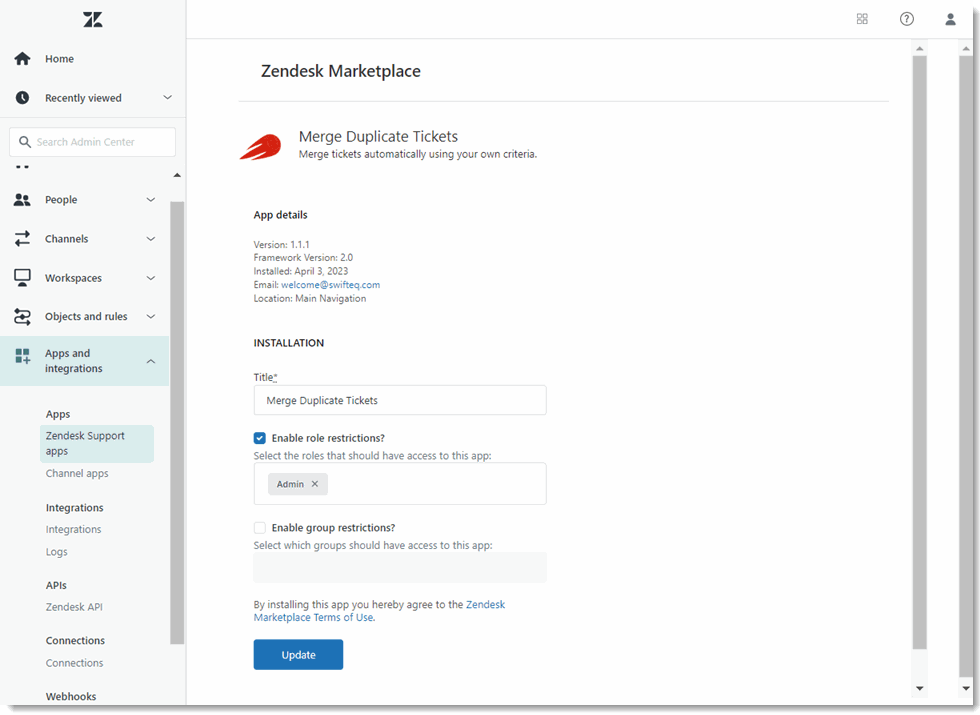Click the Merge Duplicate Tickets app logo
980x715 pixels.
(261, 146)
